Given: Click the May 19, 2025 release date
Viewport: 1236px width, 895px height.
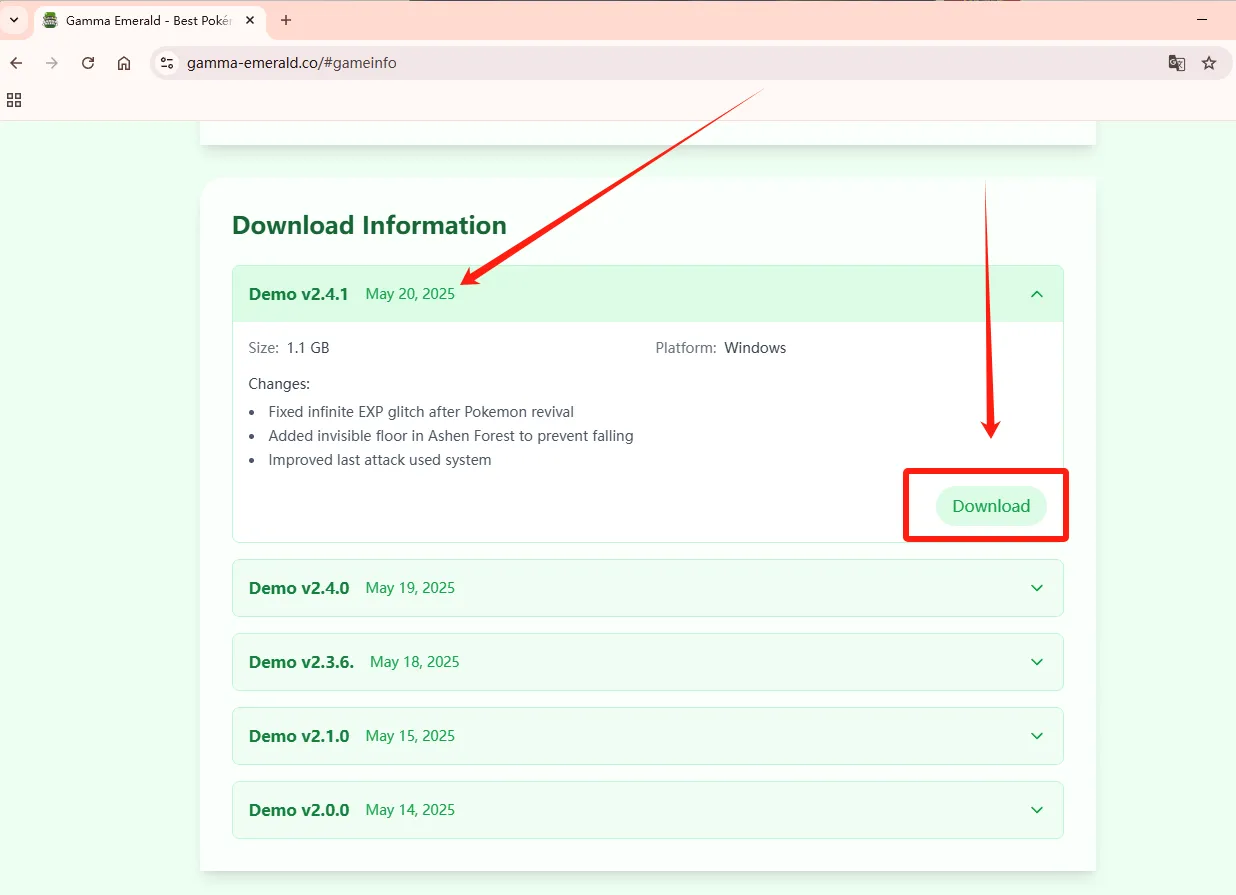Looking at the screenshot, I should [410, 588].
